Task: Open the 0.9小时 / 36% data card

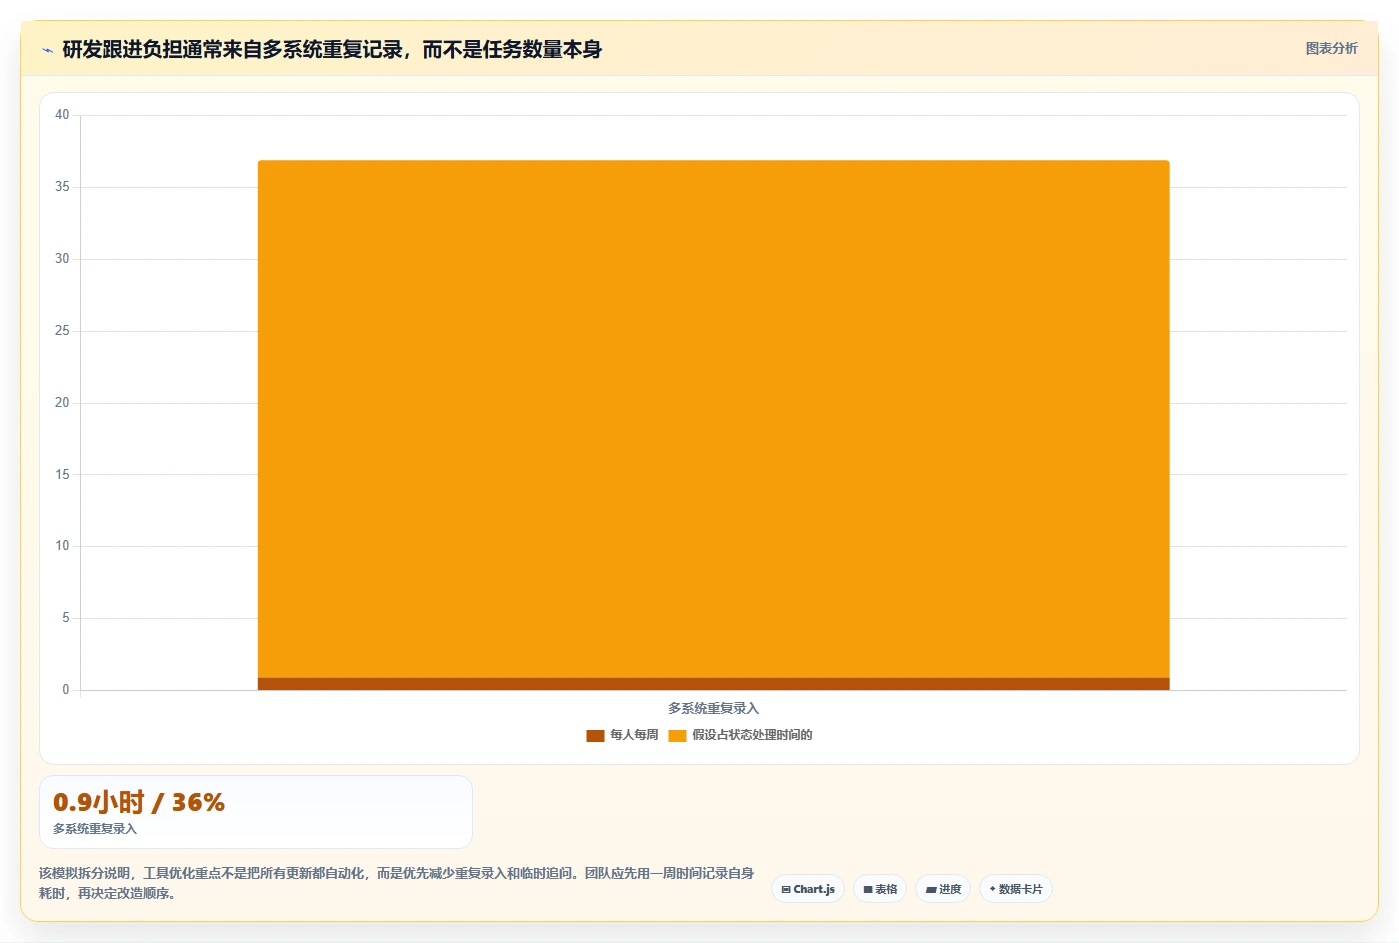Action: [x=256, y=812]
